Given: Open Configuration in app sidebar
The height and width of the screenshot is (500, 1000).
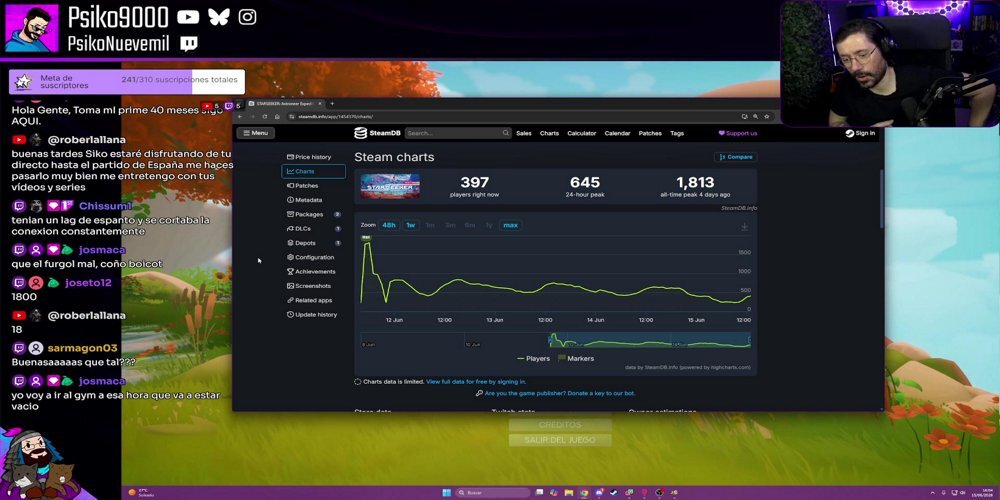Looking at the screenshot, I should [312, 257].
